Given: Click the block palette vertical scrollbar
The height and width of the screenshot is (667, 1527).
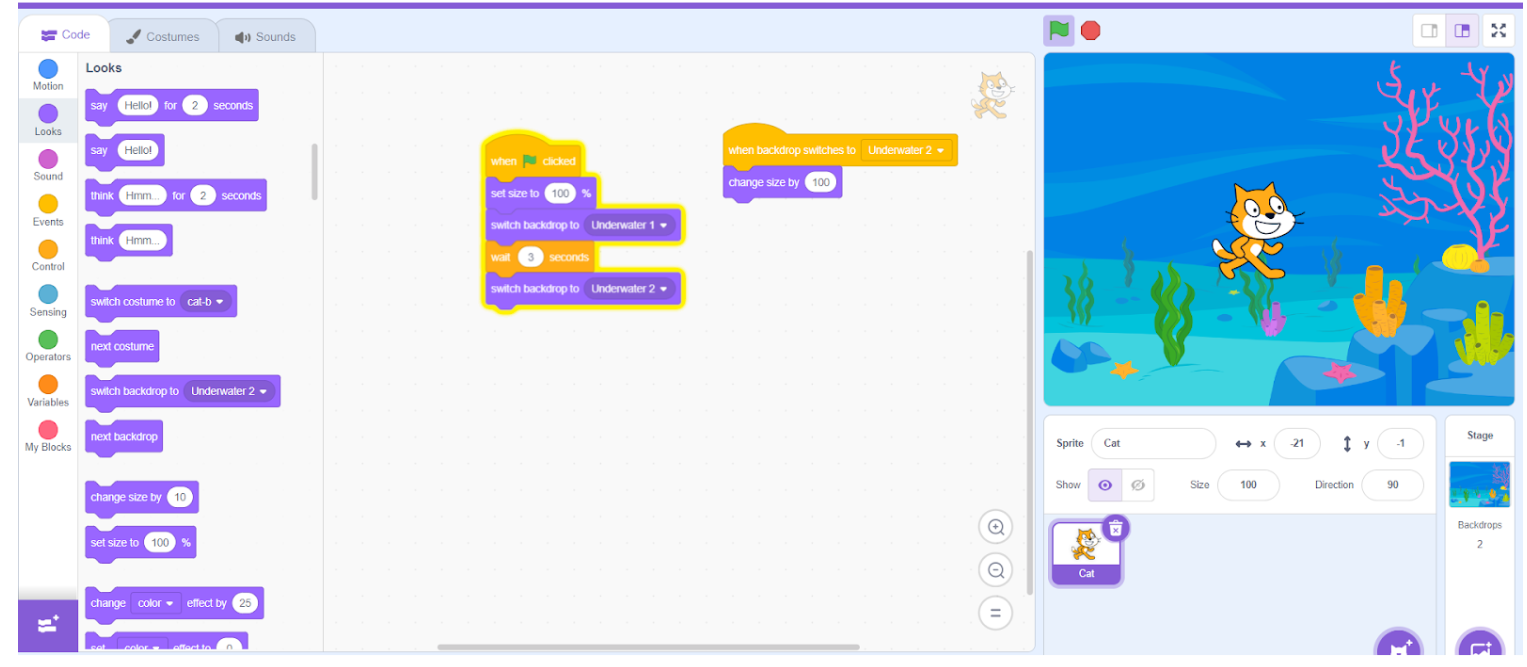Looking at the screenshot, I should coord(315,171).
